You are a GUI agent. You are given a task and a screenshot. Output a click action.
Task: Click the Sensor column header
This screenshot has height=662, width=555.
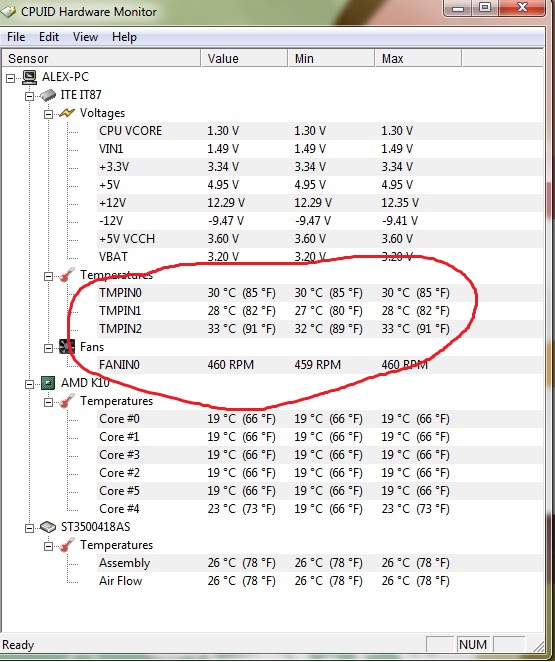[x=101, y=58]
